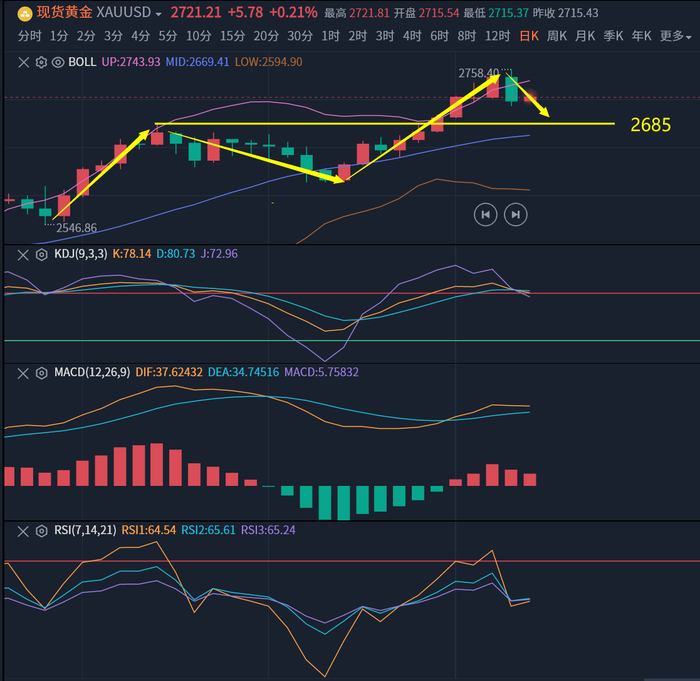
Task: Switch to 1时 timeframe
Action: (330, 36)
